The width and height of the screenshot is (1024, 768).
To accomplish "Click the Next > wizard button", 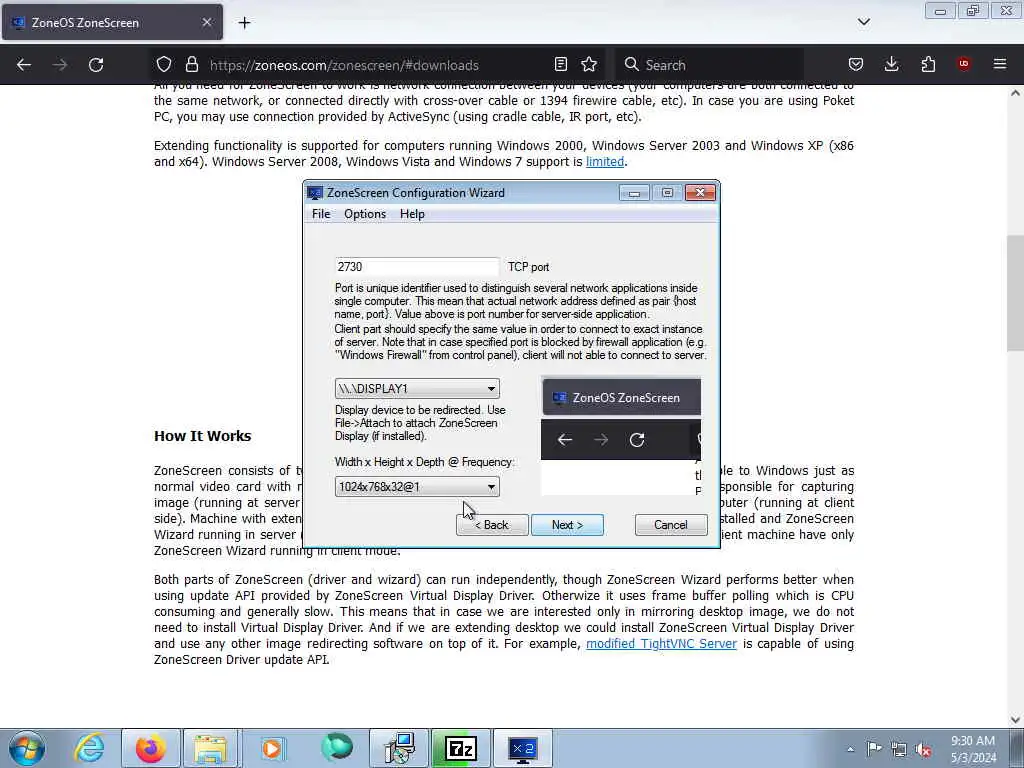I will 567,525.
